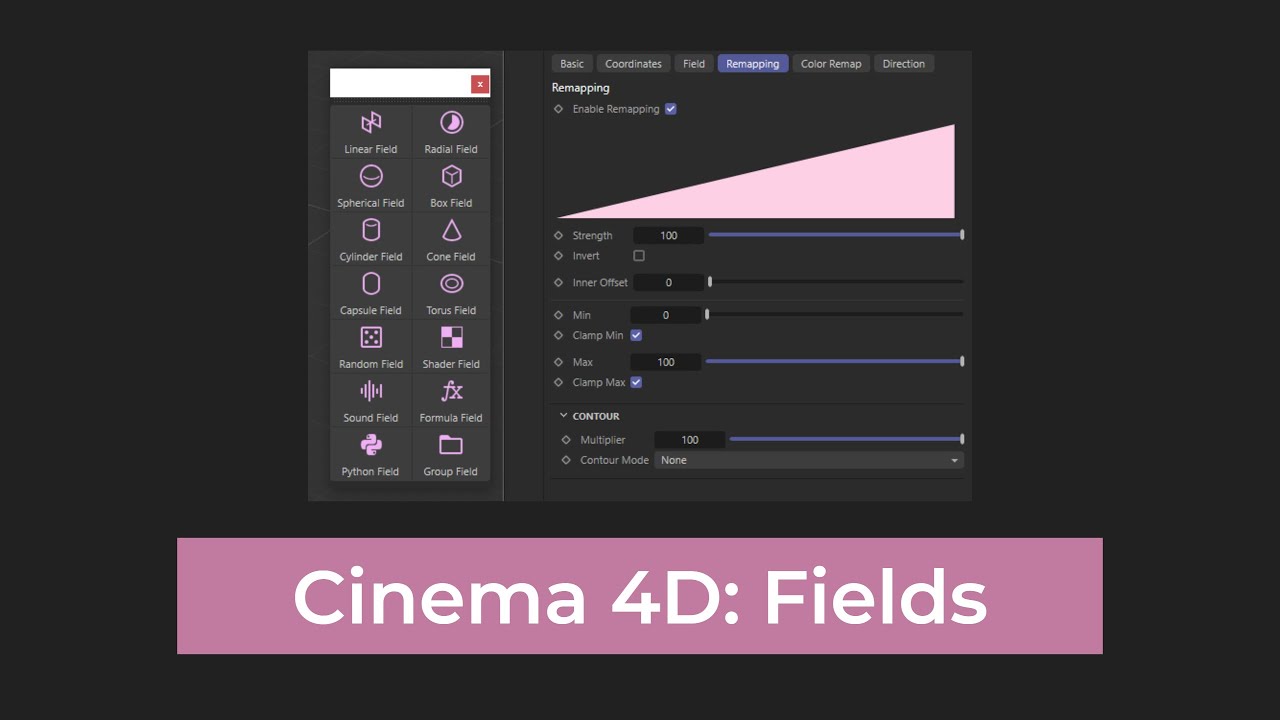Open the Contour Mode dropdown
1280x720 pixels.
[x=809, y=460]
